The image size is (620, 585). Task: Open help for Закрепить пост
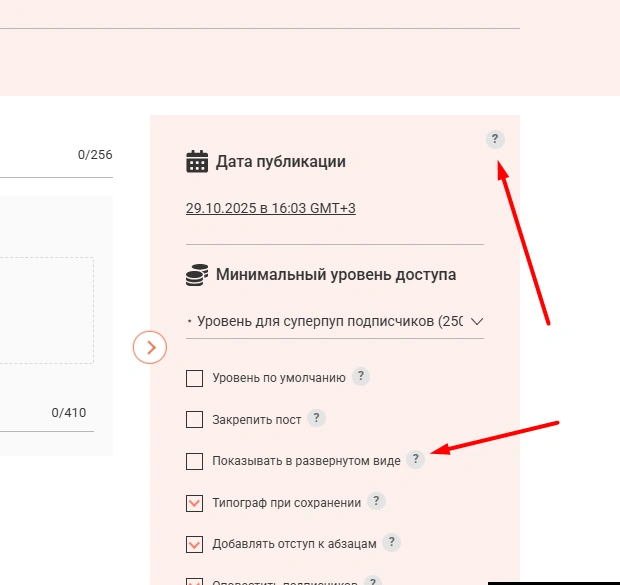[316, 418]
